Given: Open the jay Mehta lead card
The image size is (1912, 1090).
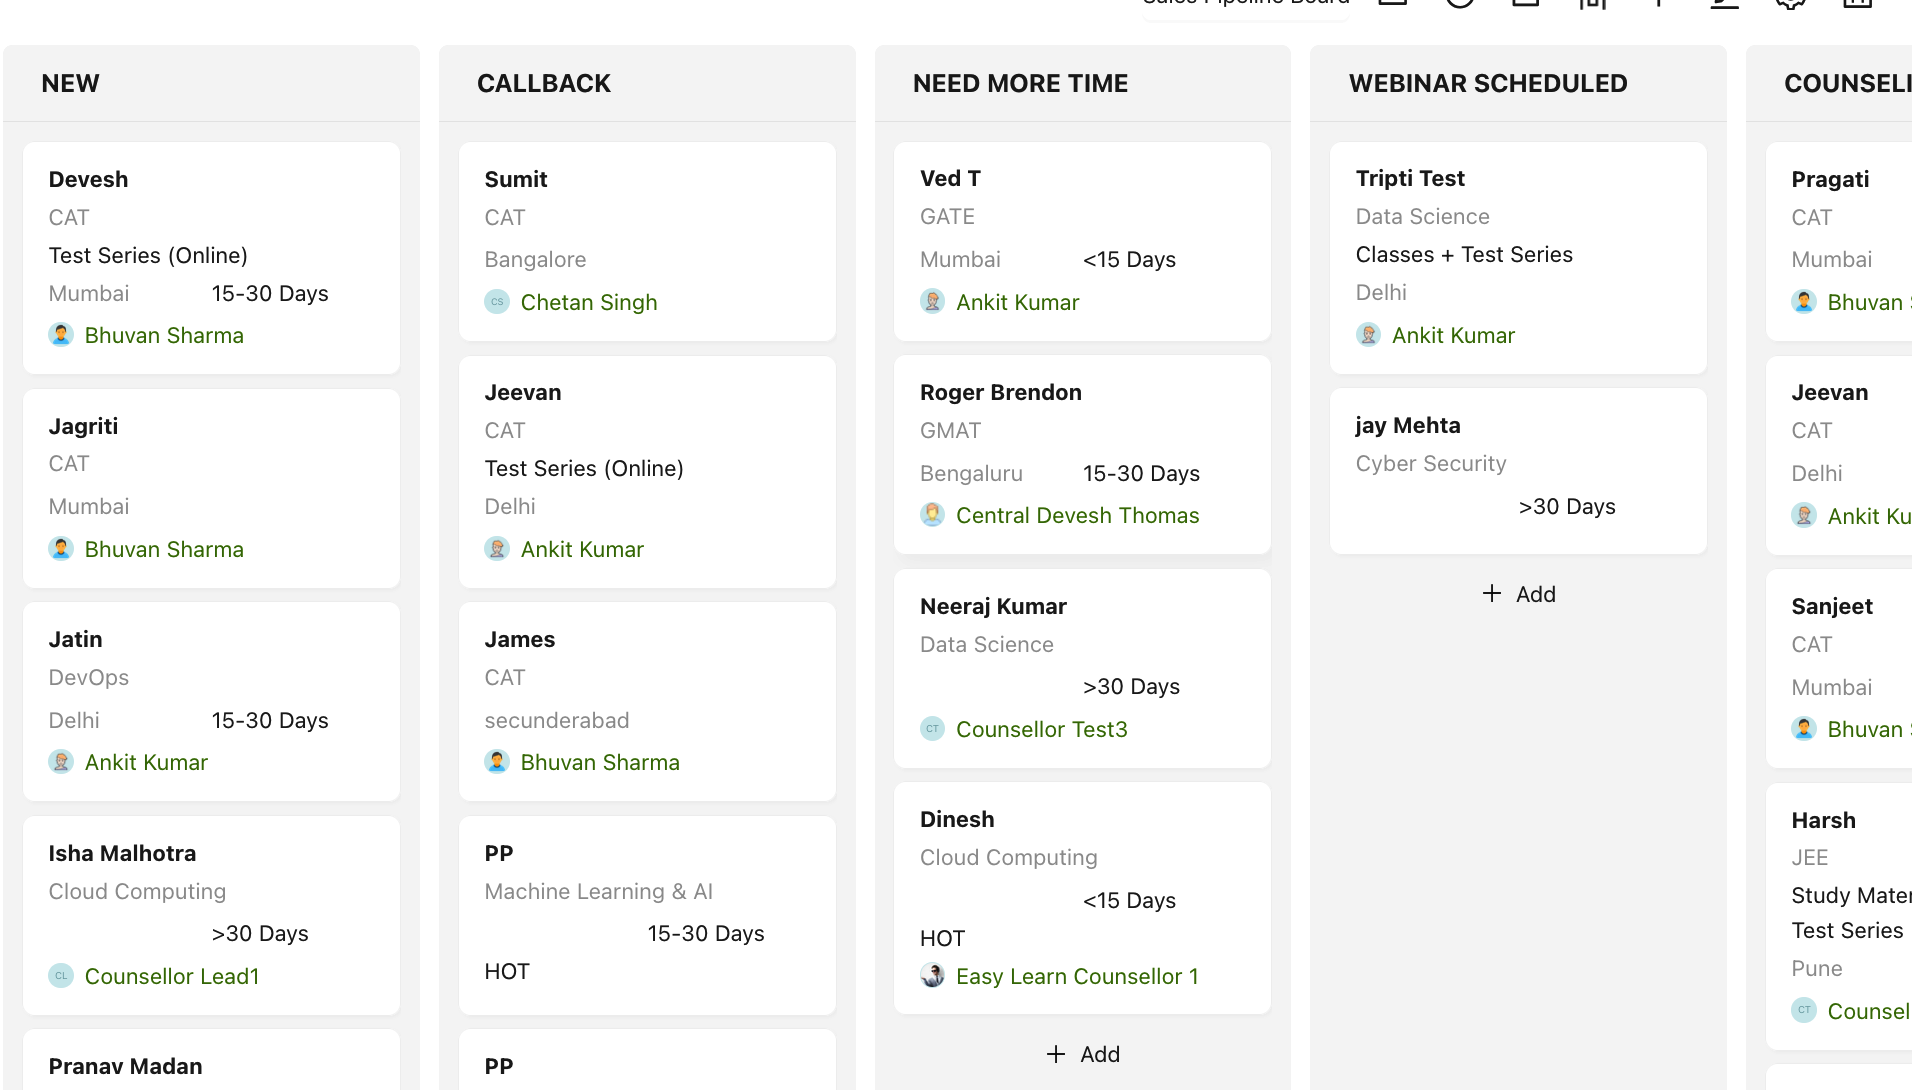Looking at the screenshot, I should 1518,470.
